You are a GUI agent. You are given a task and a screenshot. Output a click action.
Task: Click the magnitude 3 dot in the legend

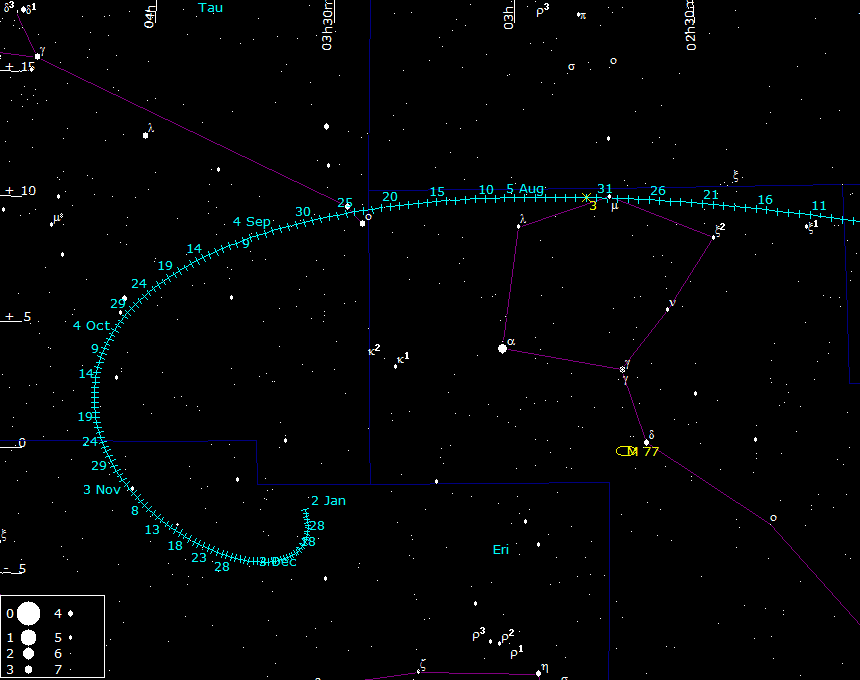coord(29,670)
